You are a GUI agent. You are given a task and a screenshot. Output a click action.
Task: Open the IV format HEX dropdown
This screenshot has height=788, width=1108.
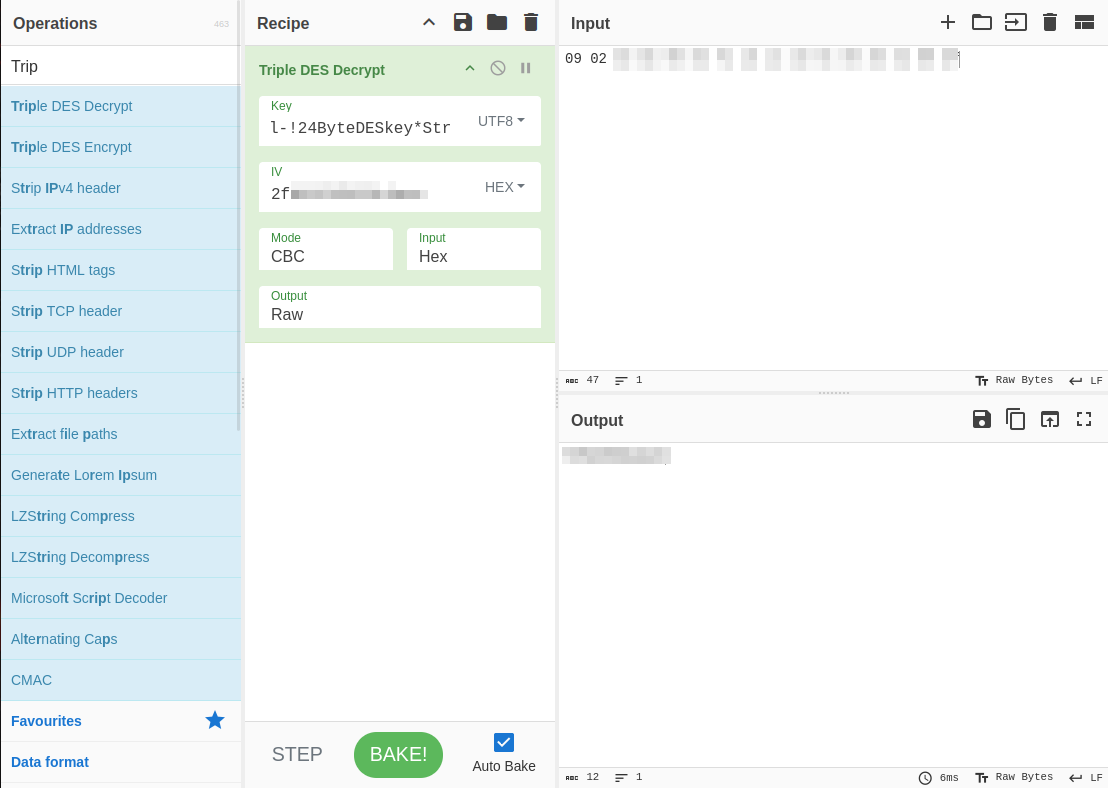tap(505, 187)
